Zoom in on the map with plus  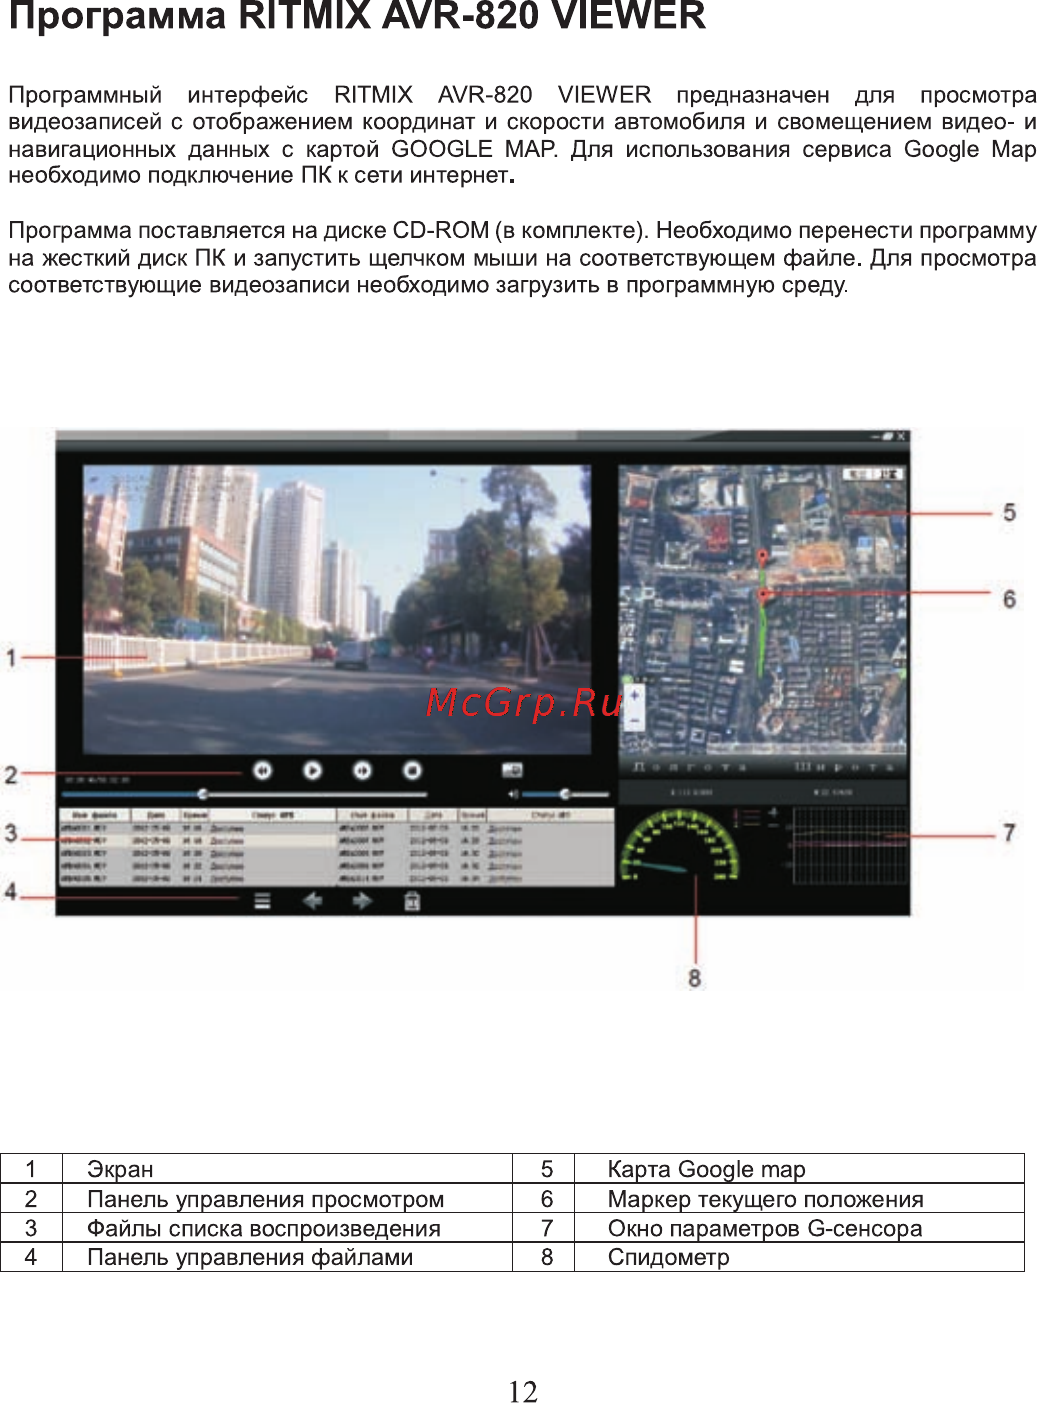pos(634,695)
